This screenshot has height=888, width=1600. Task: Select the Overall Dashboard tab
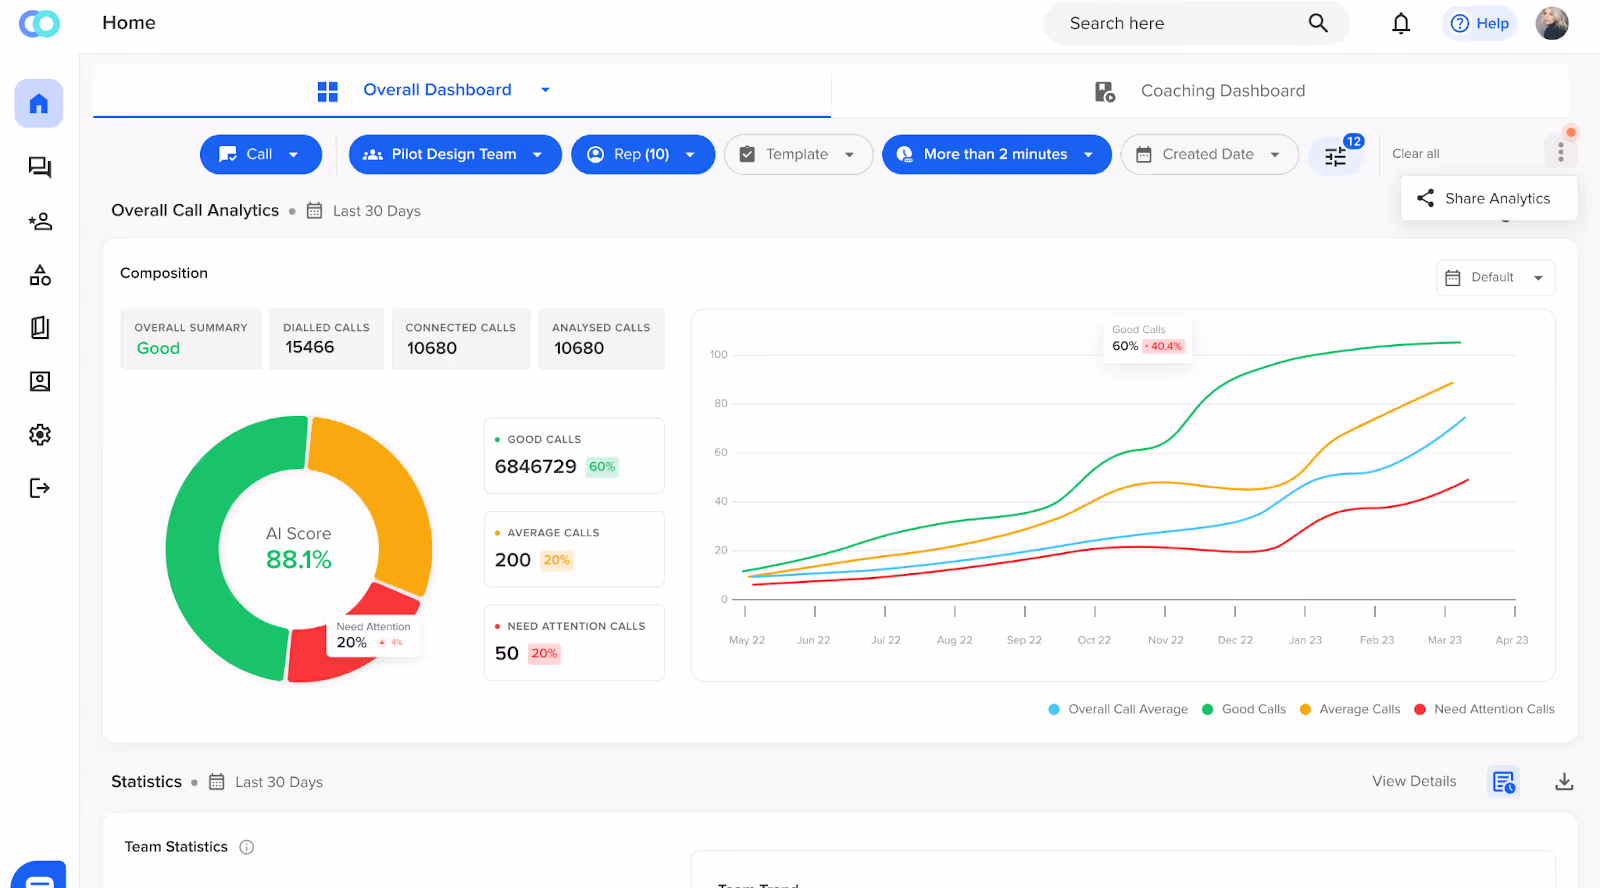point(462,90)
